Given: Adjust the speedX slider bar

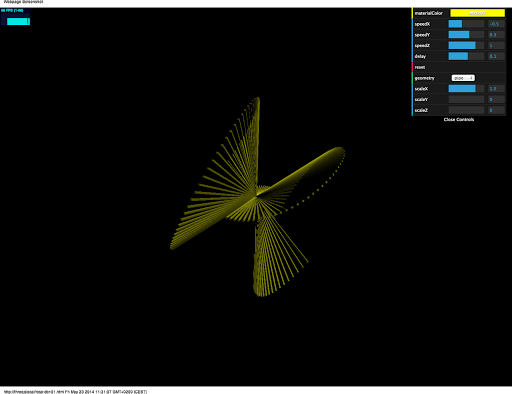Looking at the screenshot, I should [466, 24].
